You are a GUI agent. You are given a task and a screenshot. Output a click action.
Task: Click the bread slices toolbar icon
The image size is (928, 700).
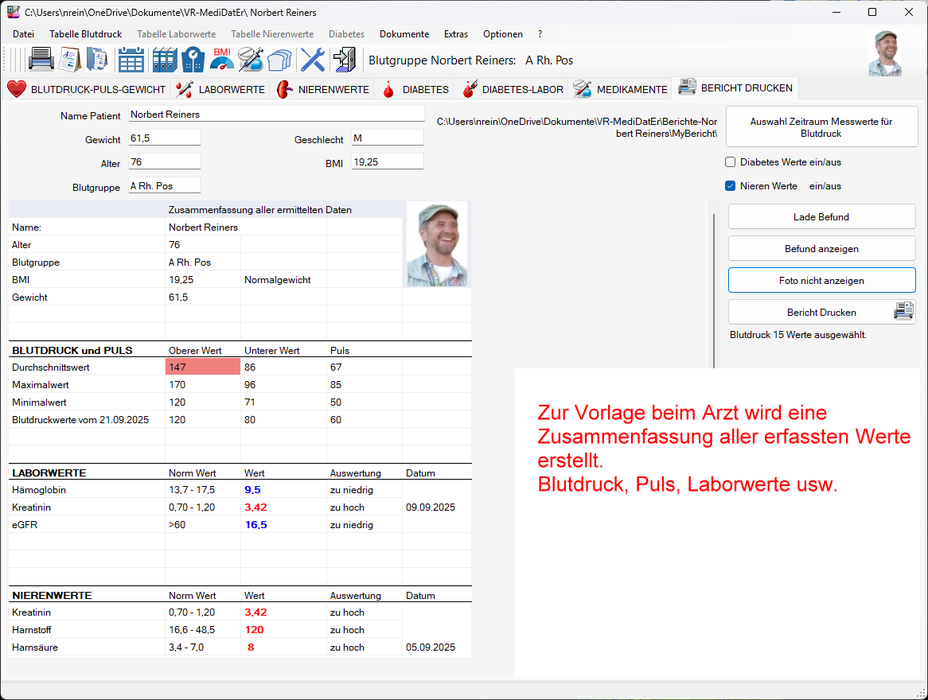point(279,60)
